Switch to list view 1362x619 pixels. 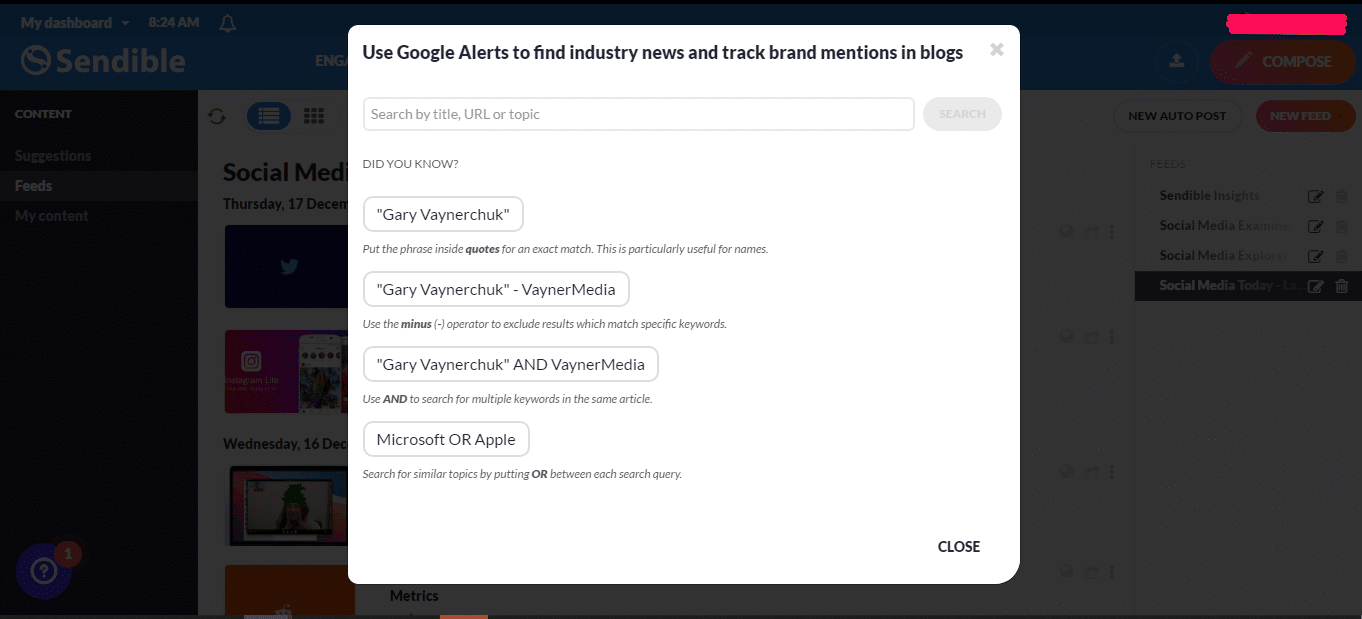269,116
